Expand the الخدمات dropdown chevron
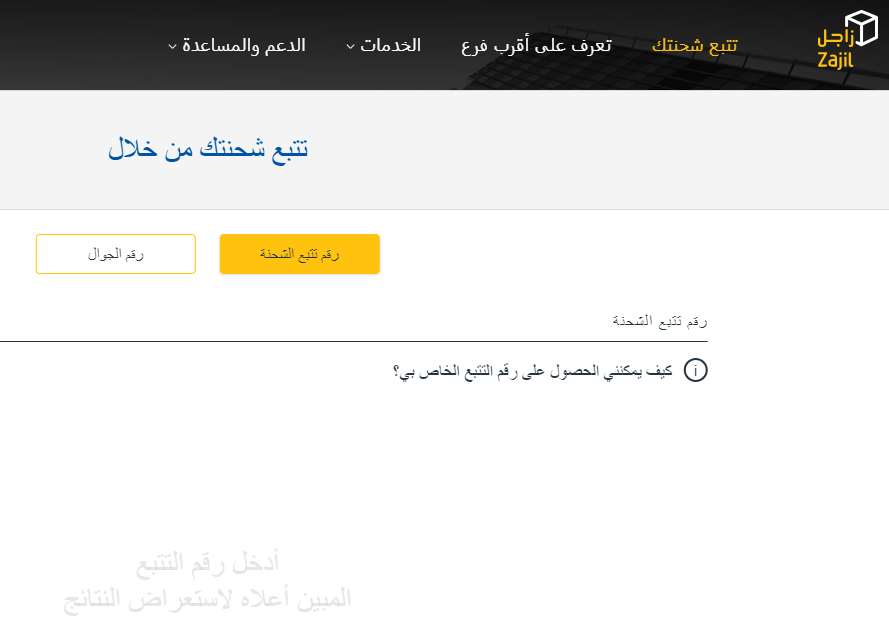 point(350,46)
